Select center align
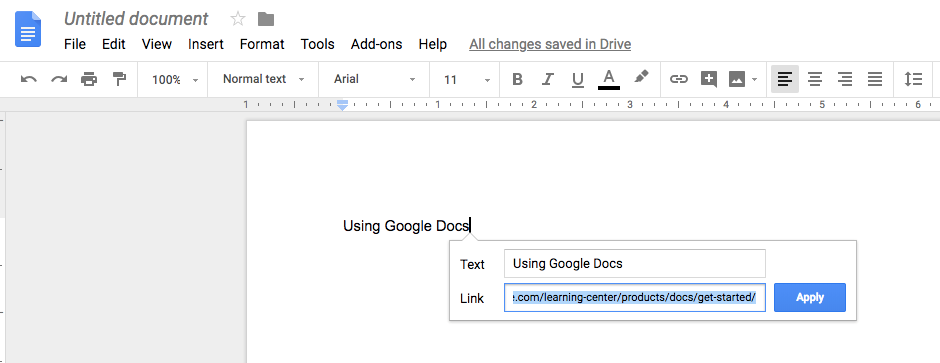Image resolution: width=940 pixels, height=363 pixels. [815, 79]
